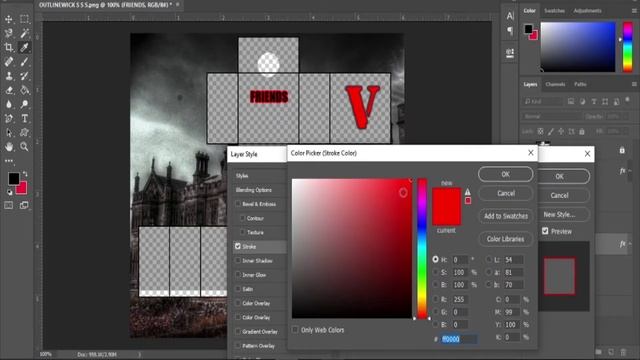Select the Eyedropper tool in toolbar
Screen dimensions: 640x360
click(24, 47)
